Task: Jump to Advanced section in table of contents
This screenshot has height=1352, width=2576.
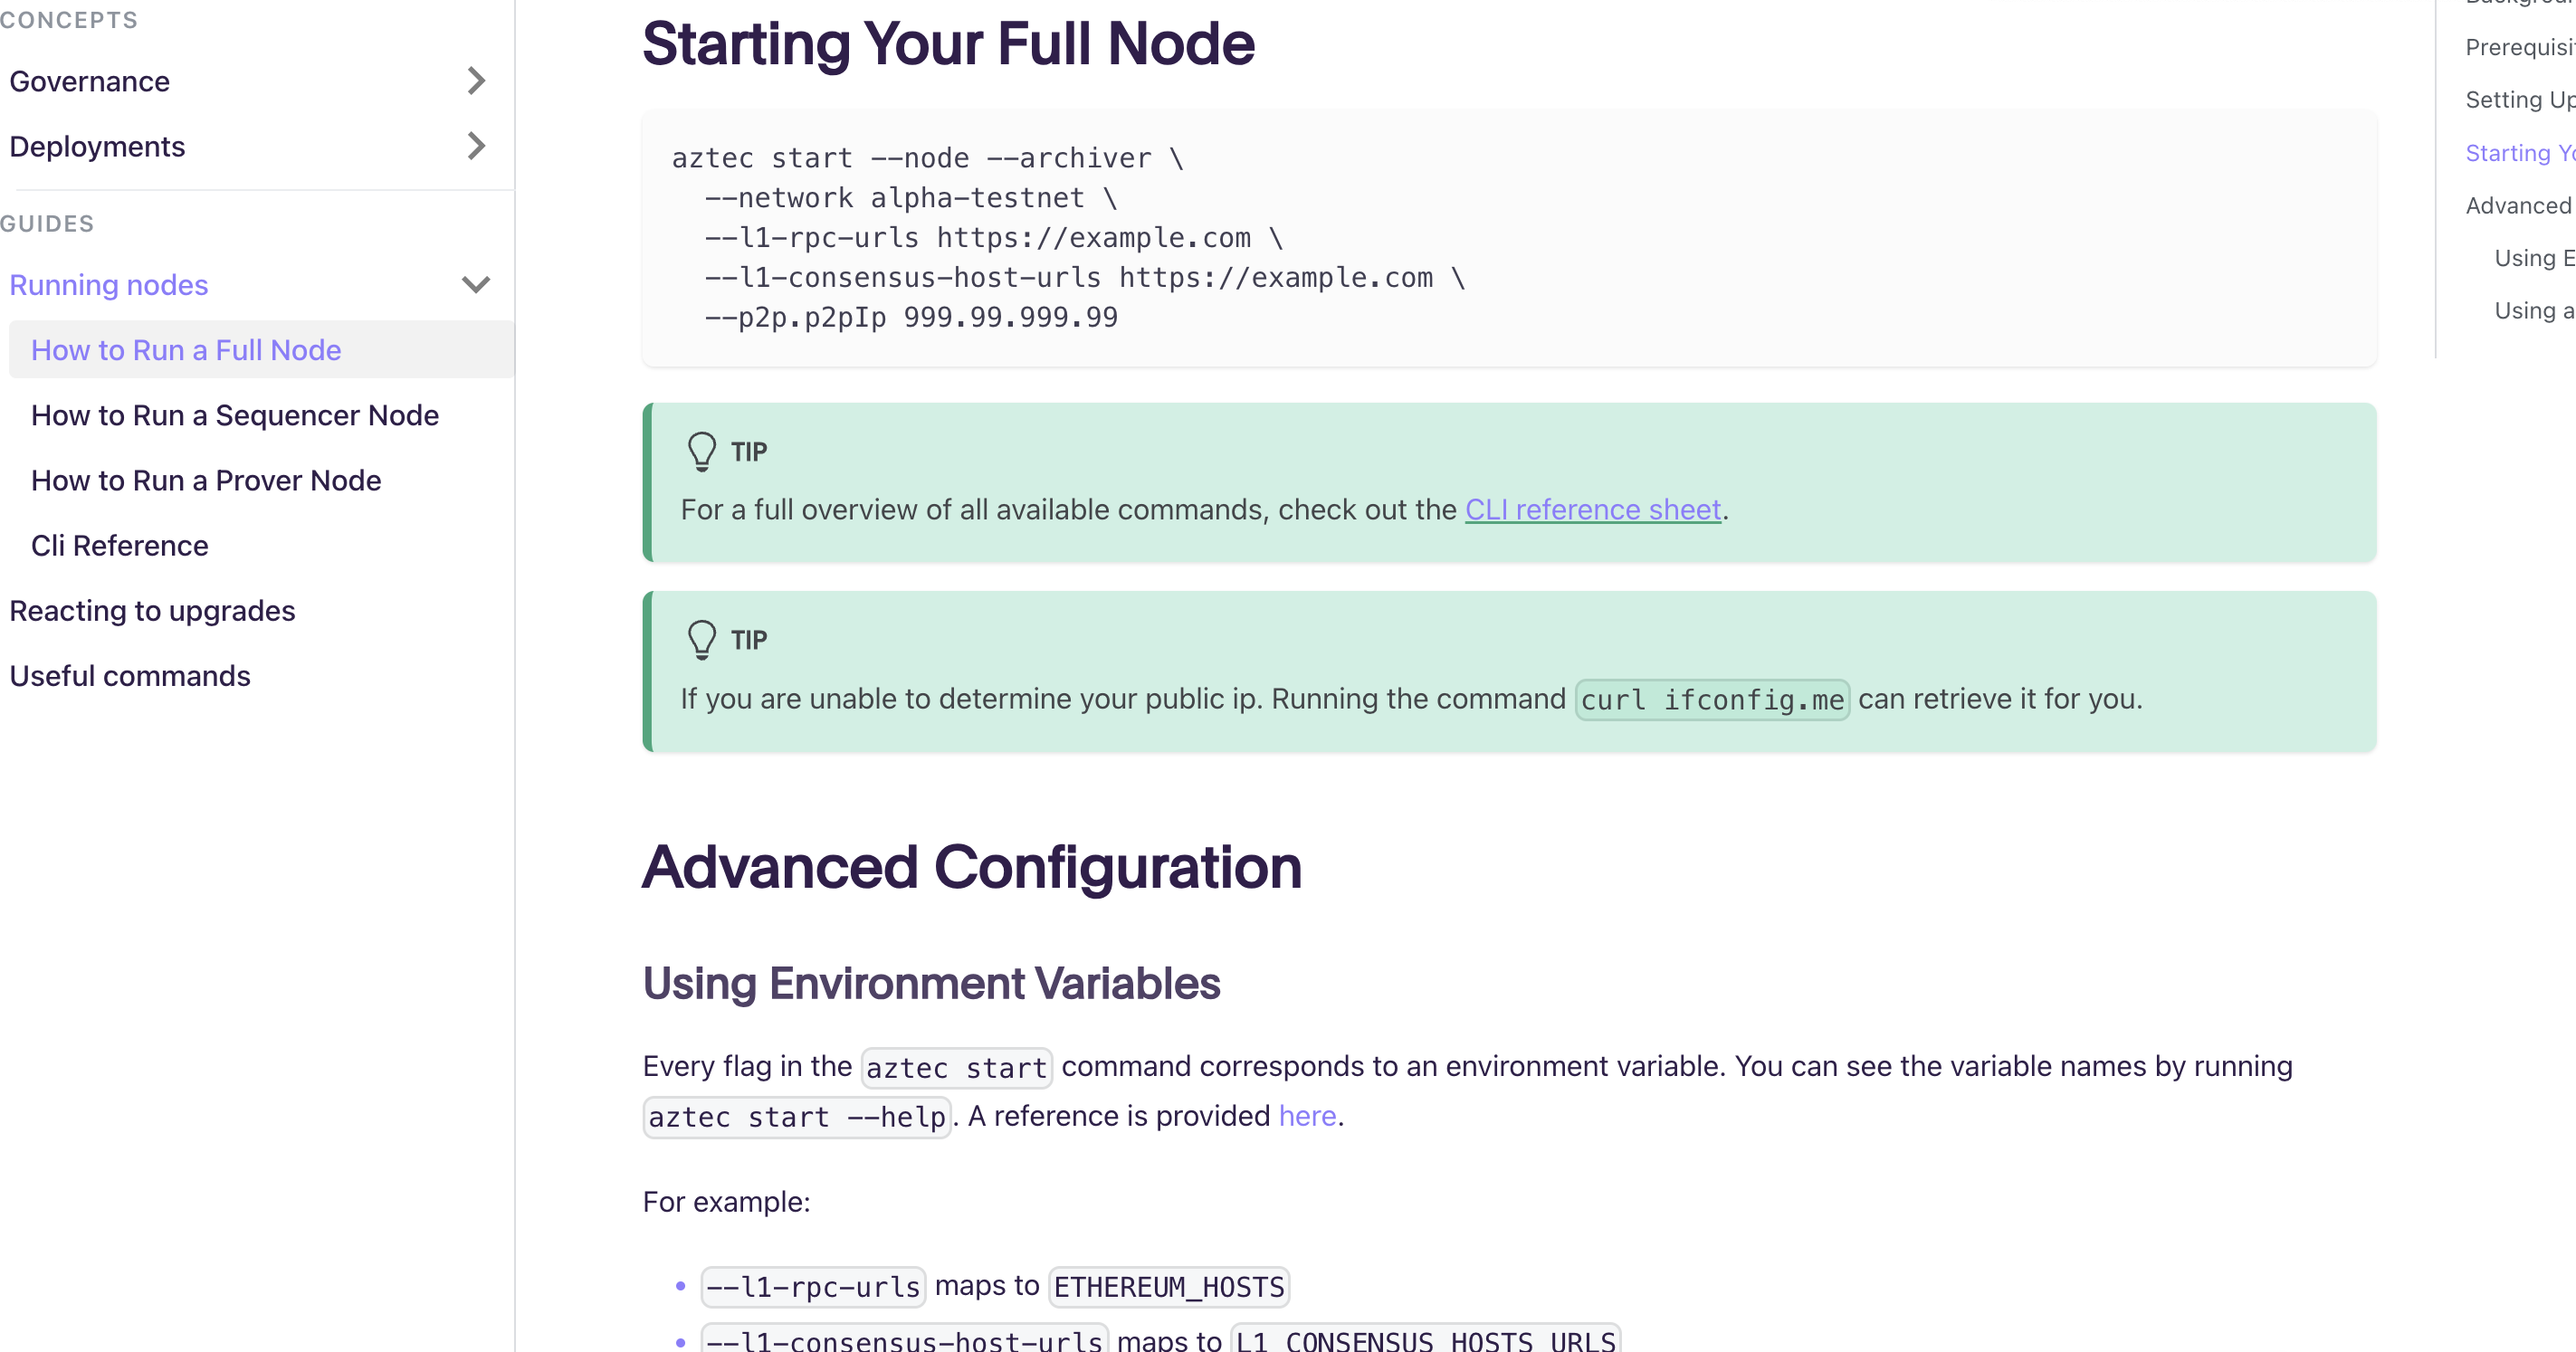Action: tap(2517, 205)
